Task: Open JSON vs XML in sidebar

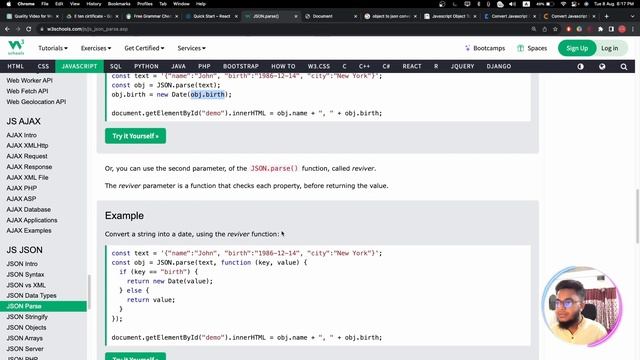Action: point(26,285)
